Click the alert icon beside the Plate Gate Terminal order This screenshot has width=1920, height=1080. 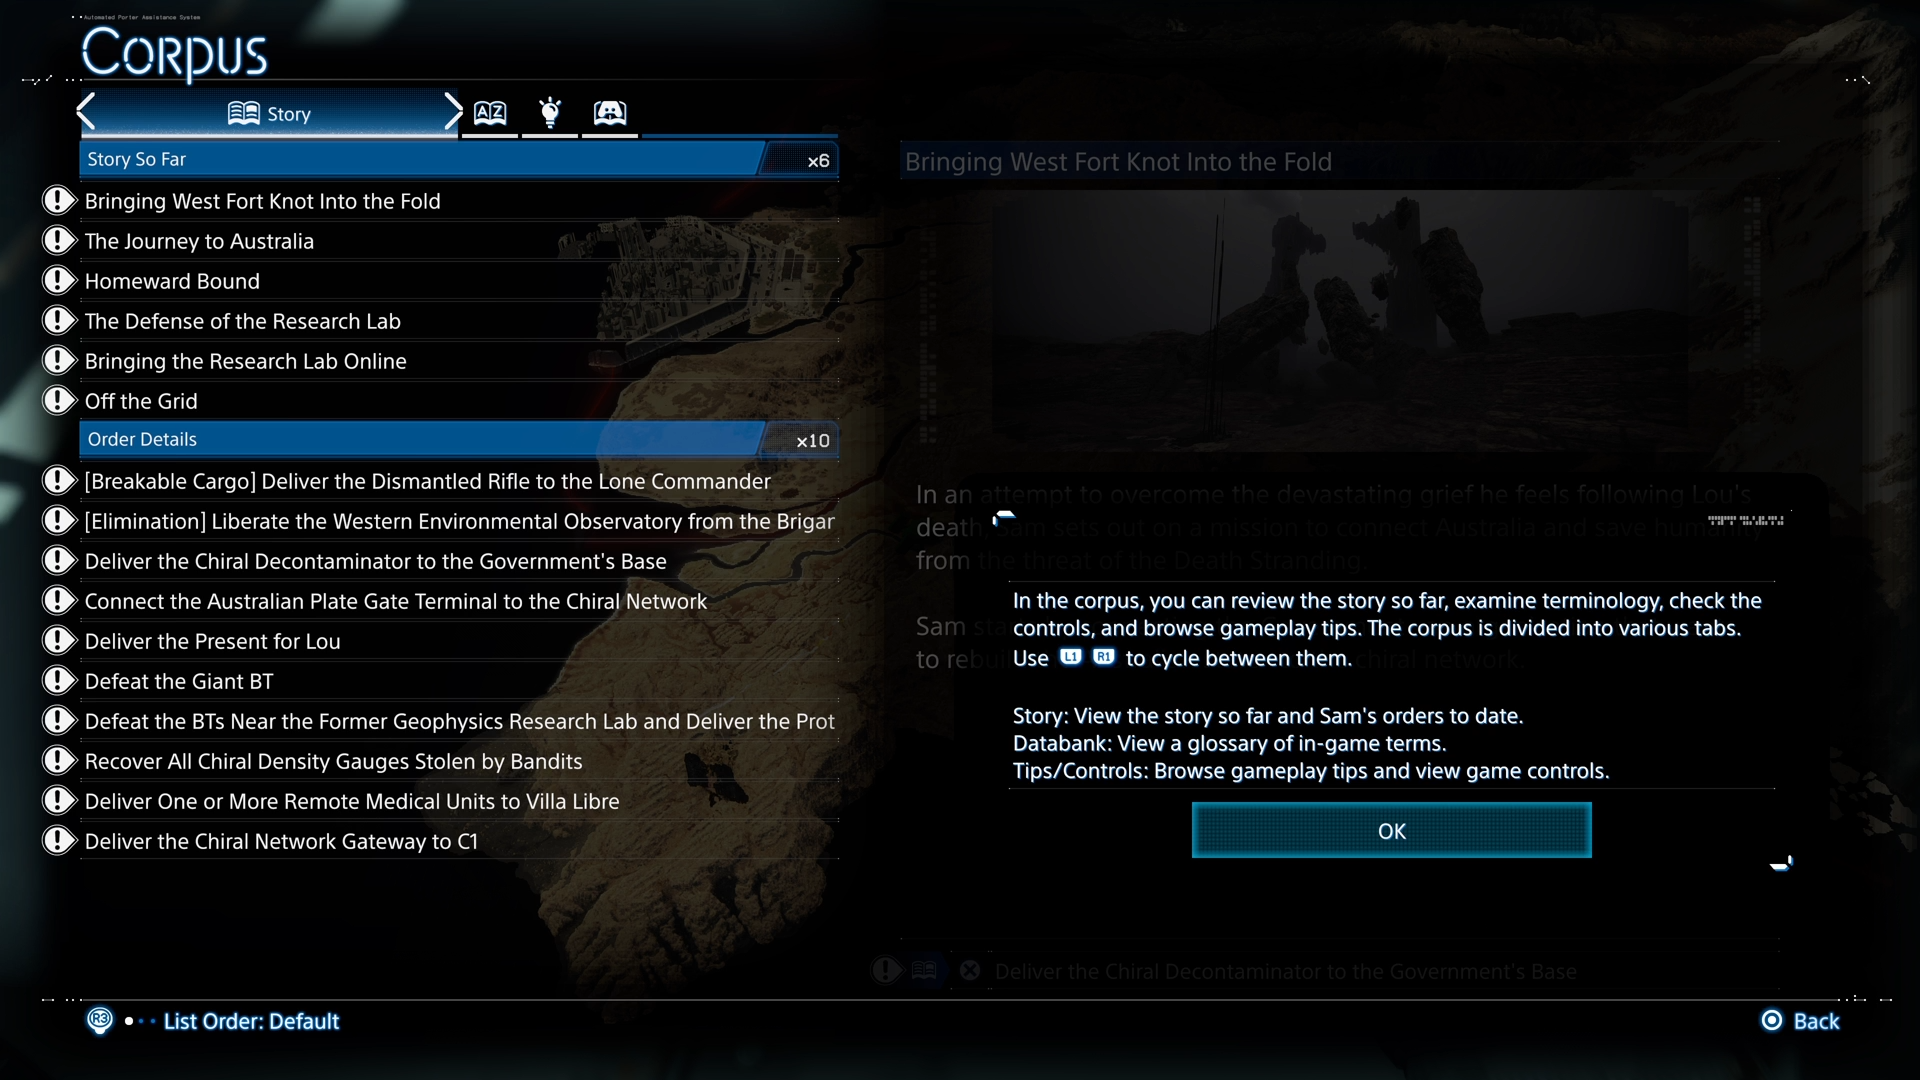coord(59,600)
